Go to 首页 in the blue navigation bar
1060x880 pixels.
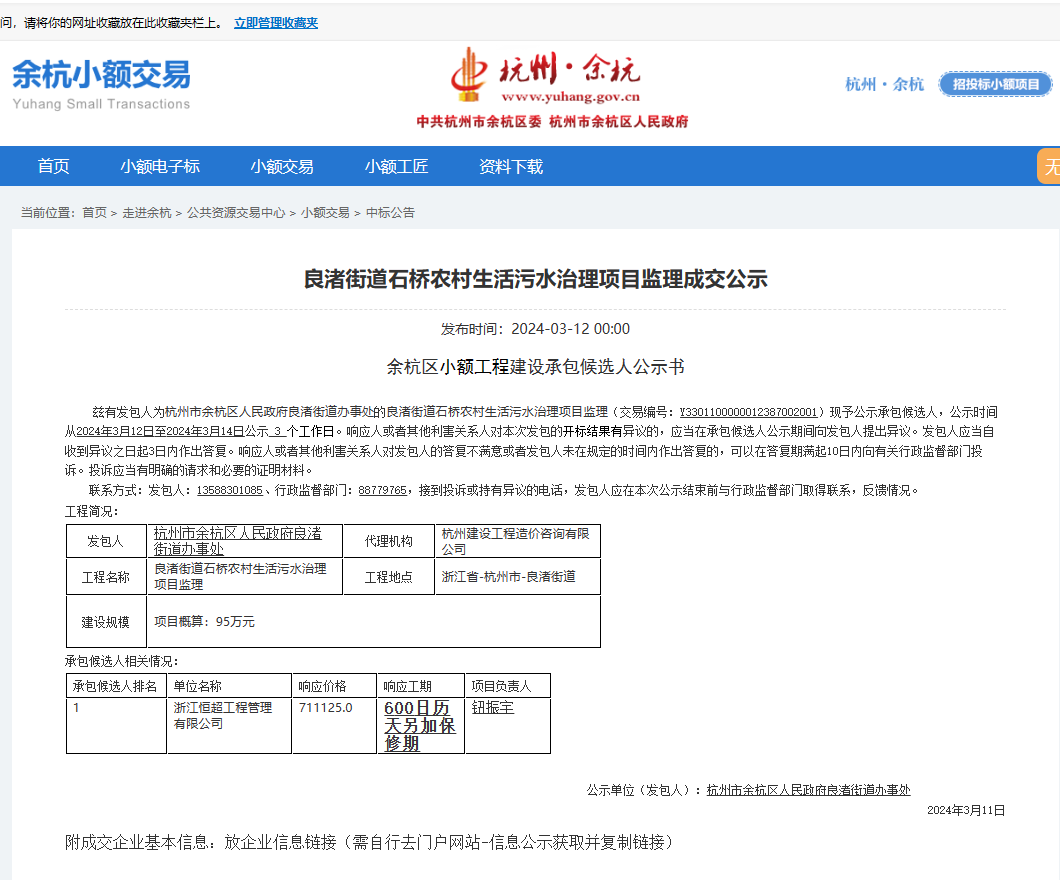point(54,167)
